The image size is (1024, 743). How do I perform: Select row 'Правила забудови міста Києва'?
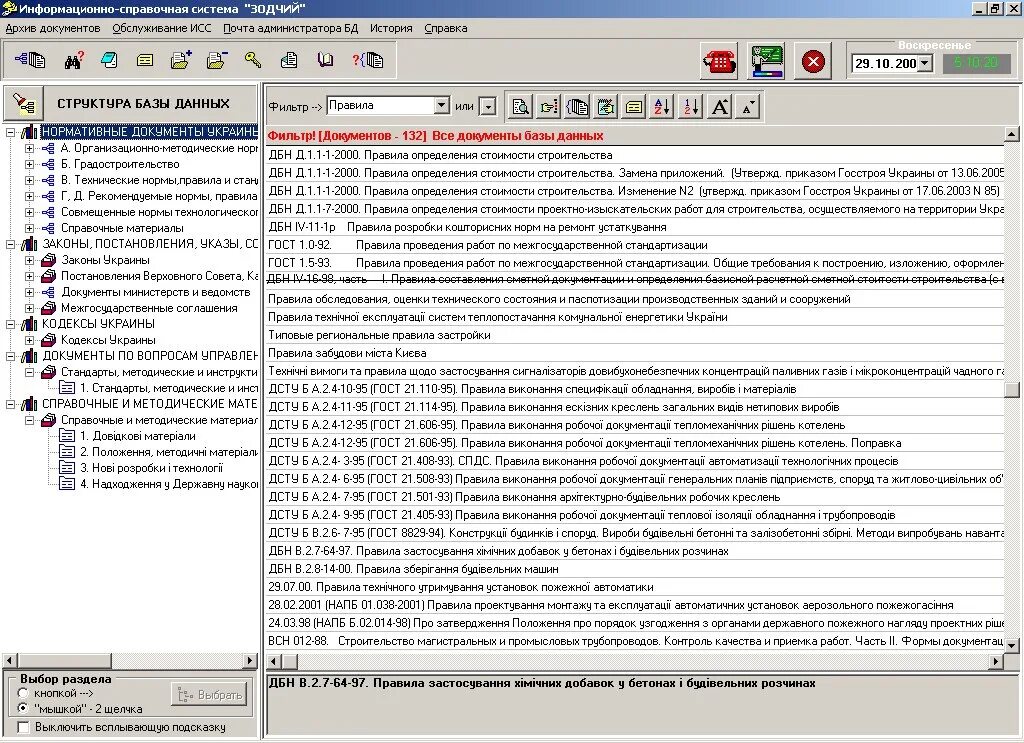635,353
